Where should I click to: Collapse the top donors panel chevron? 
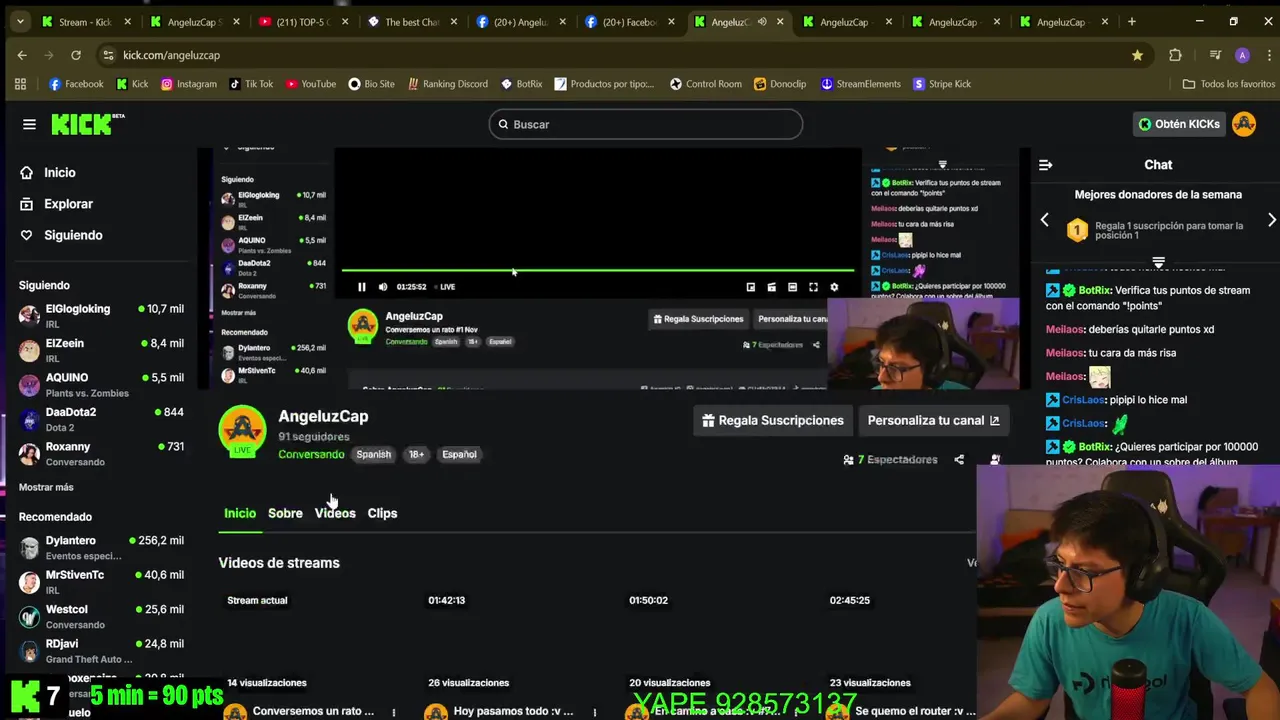point(1158,262)
